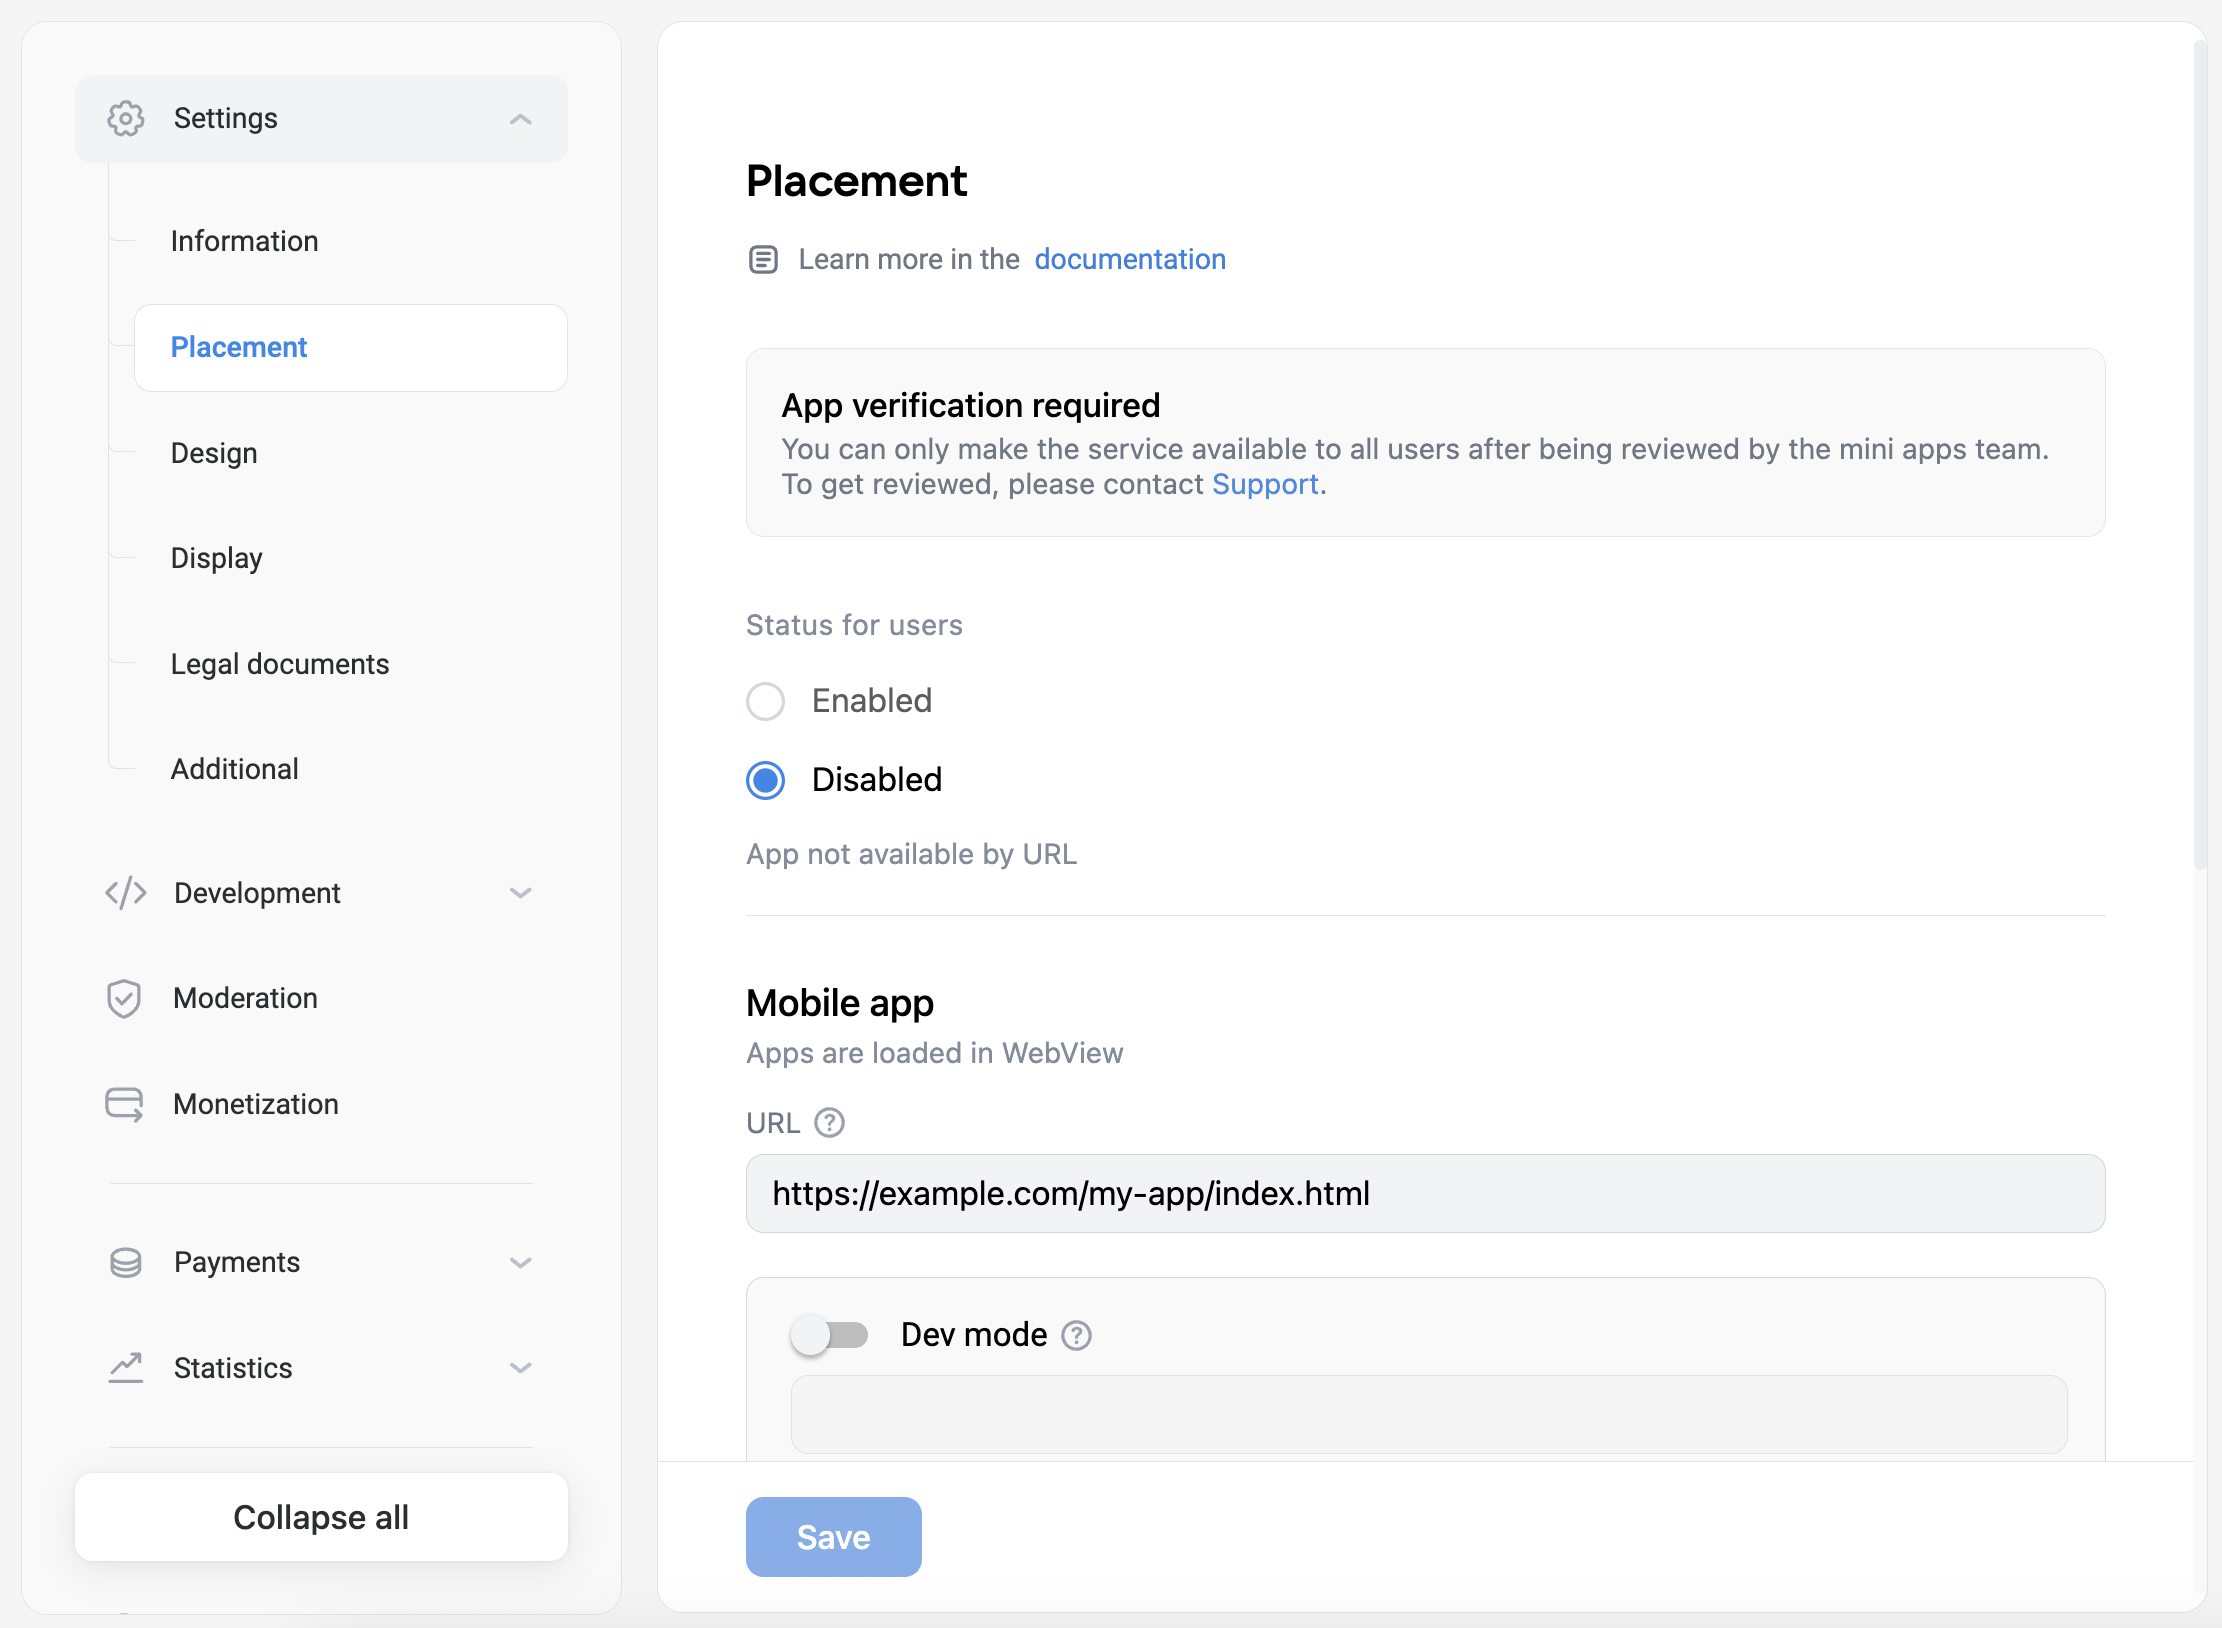Click the Save button

coord(833,1537)
